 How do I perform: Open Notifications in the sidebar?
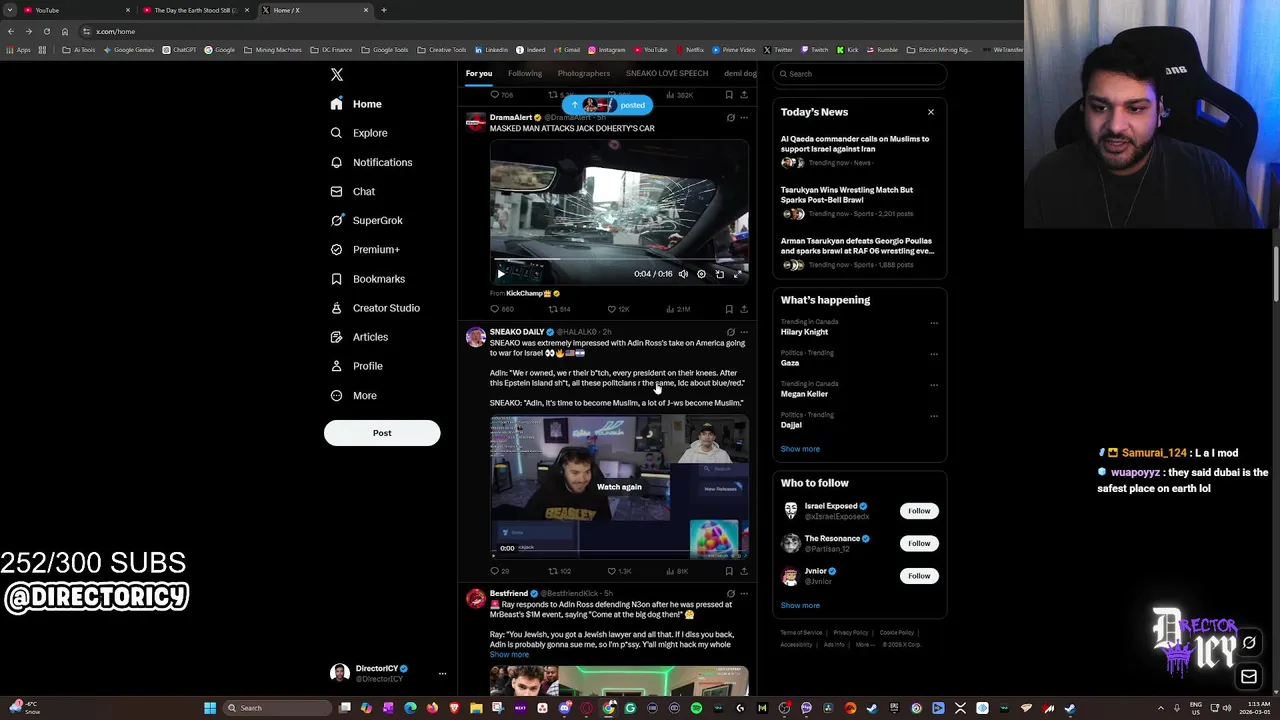[x=371, y=162]
